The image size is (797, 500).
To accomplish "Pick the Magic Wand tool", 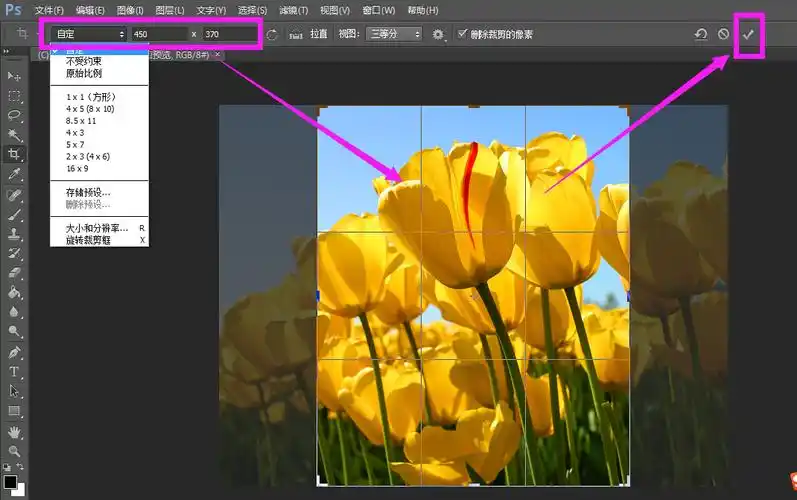I will click(x=14, y=135).
